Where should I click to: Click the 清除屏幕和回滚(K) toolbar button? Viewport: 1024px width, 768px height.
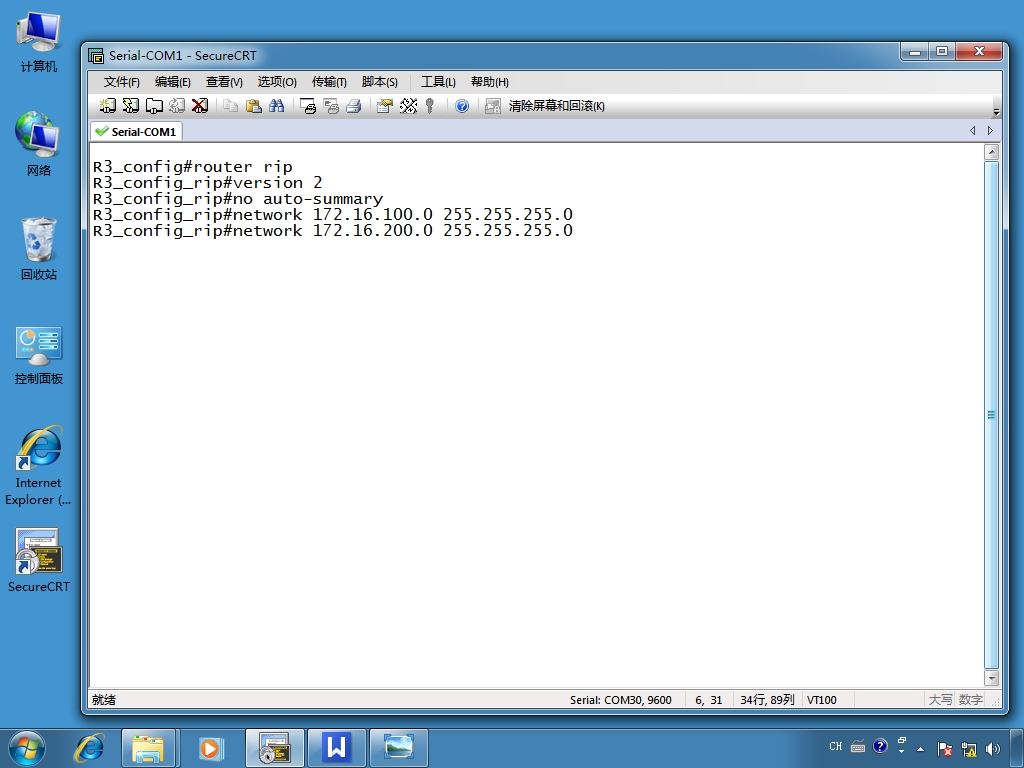[x=556, y=106]
